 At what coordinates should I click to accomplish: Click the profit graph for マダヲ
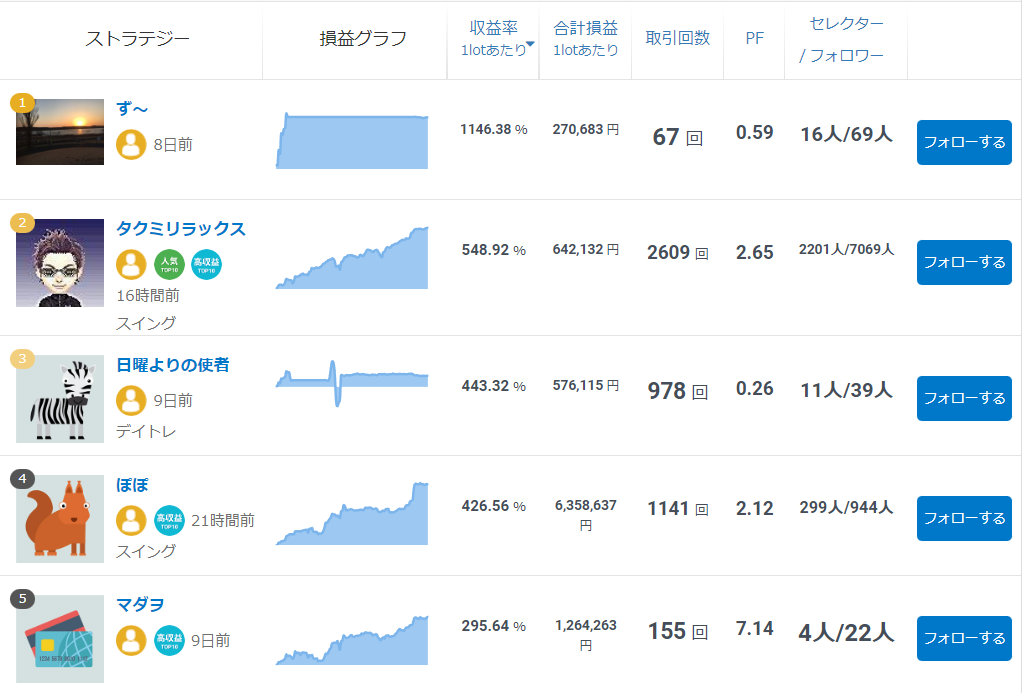(x=352, y=640)
